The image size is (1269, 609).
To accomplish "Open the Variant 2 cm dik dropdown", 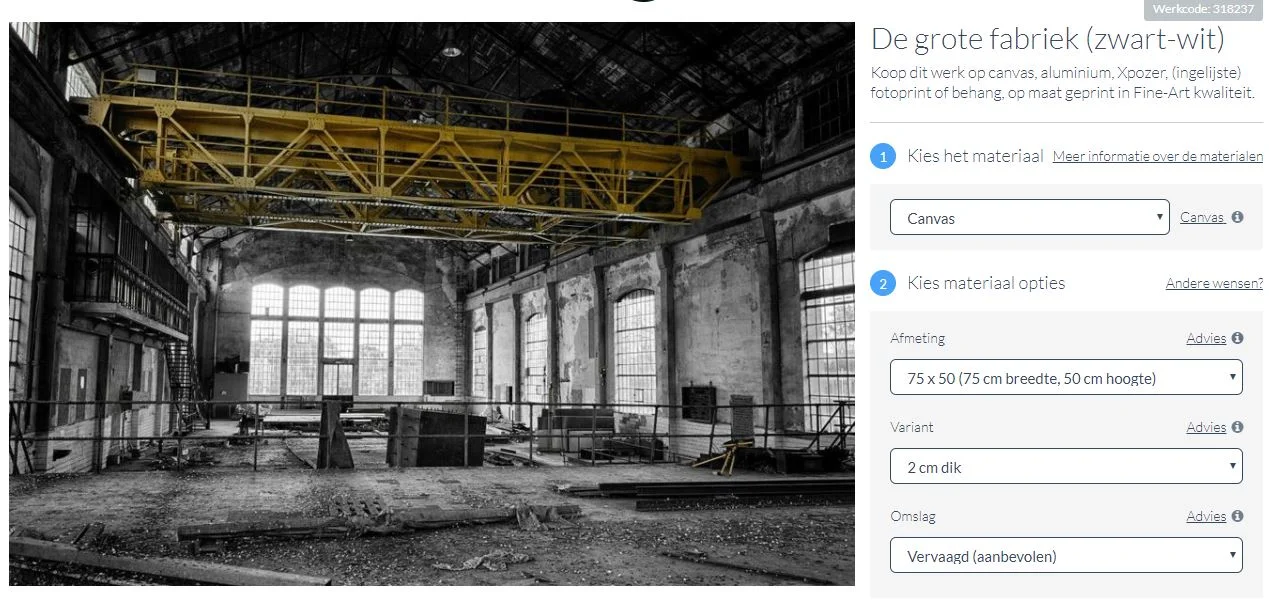I will pos(1066,466).
